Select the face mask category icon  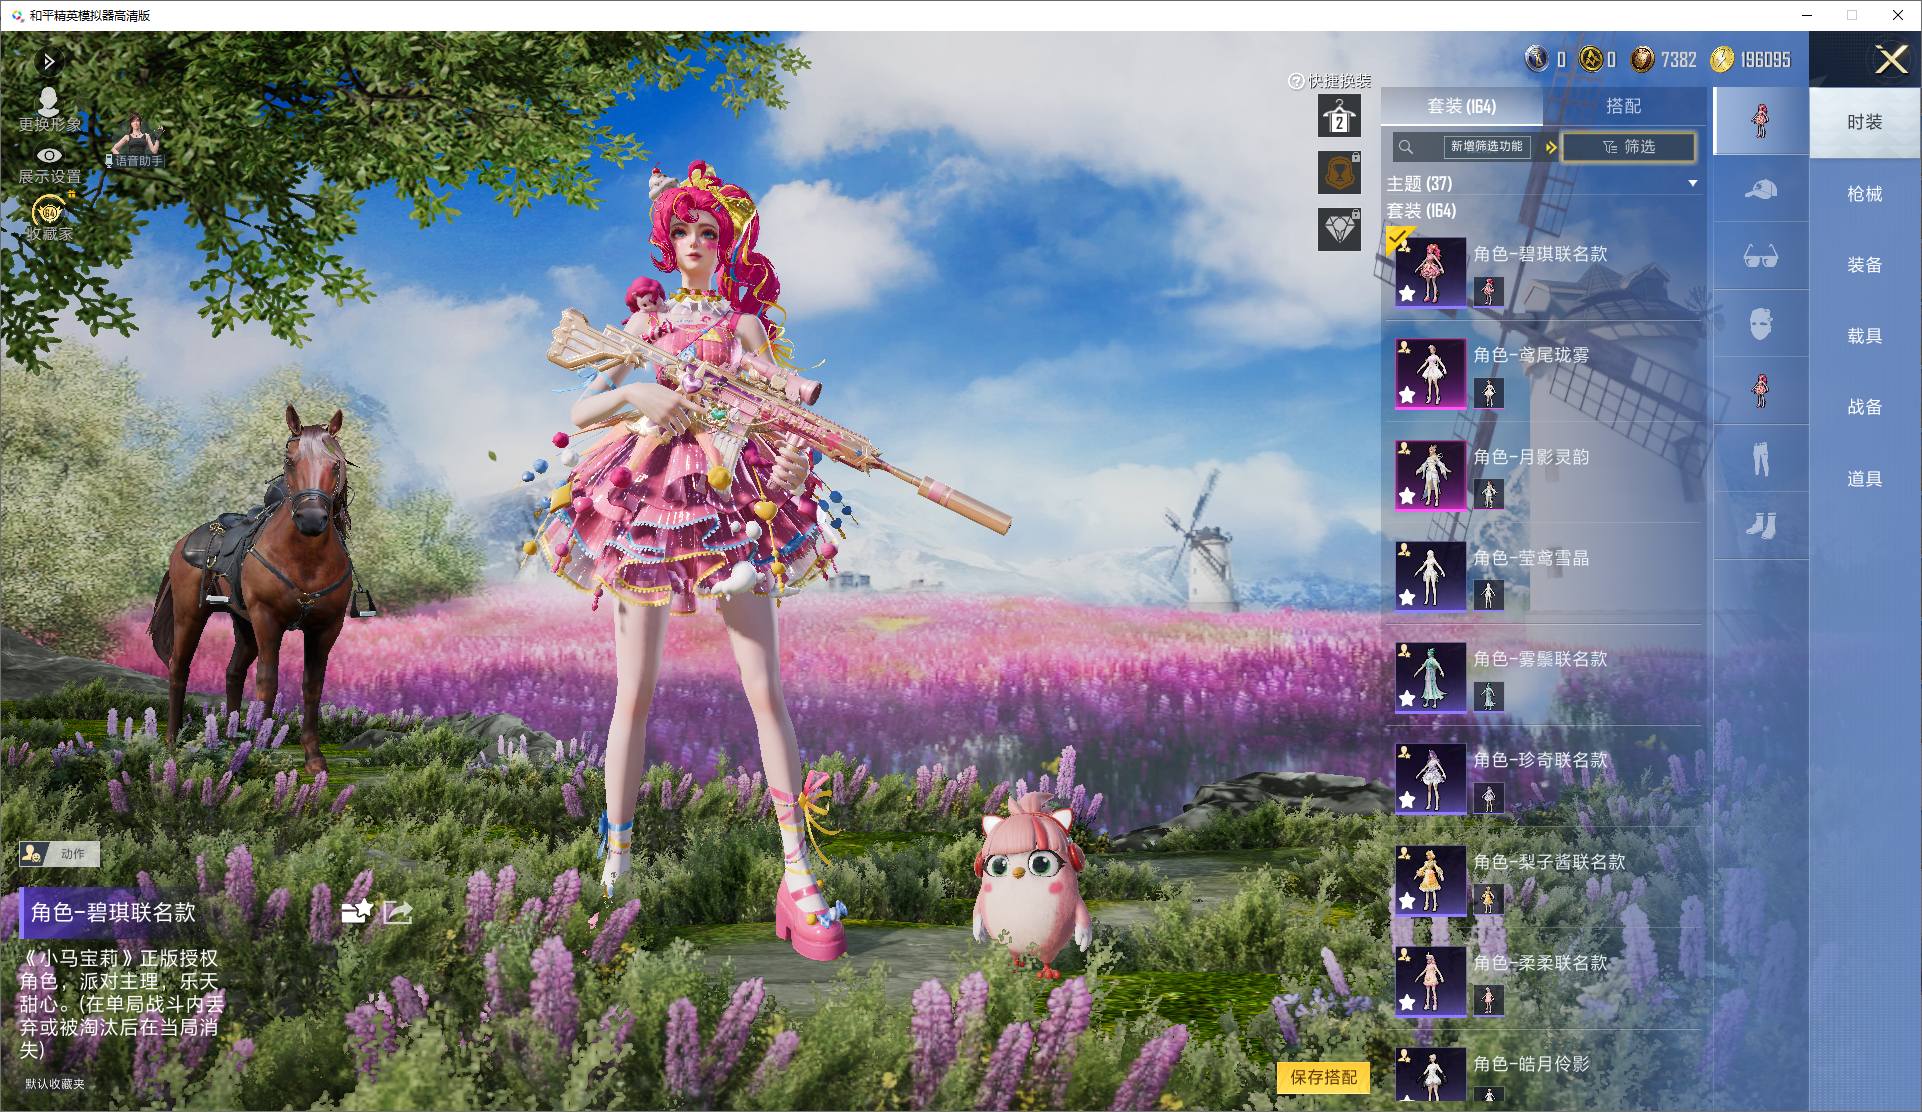tap(1761, 324)
